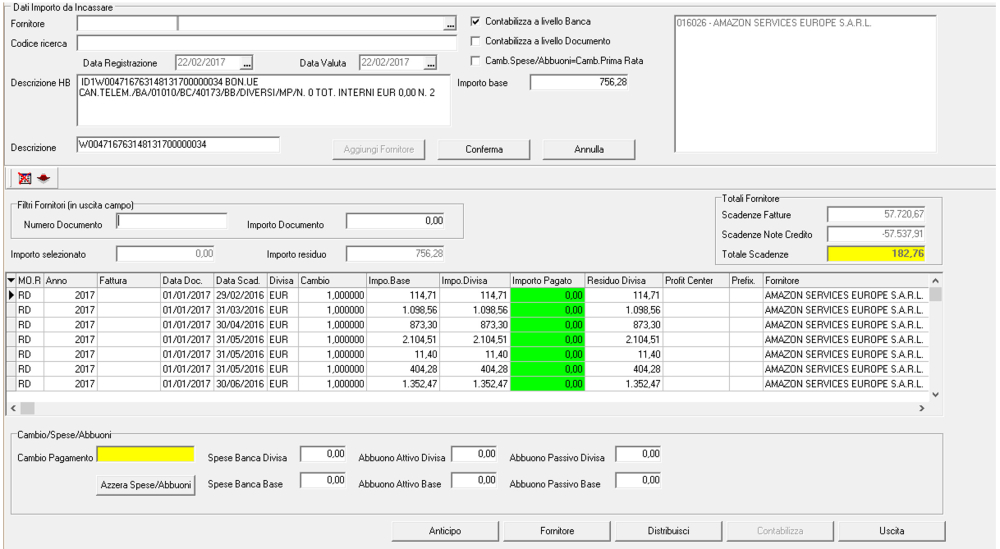
Task: Click the scroll-right arrow of the grid
Action: coord(921,408)
